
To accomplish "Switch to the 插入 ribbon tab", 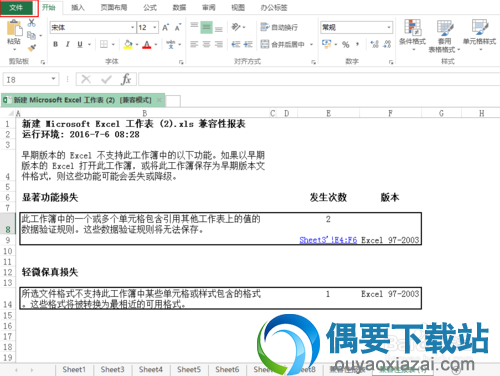I will click(x=78, y=7).
